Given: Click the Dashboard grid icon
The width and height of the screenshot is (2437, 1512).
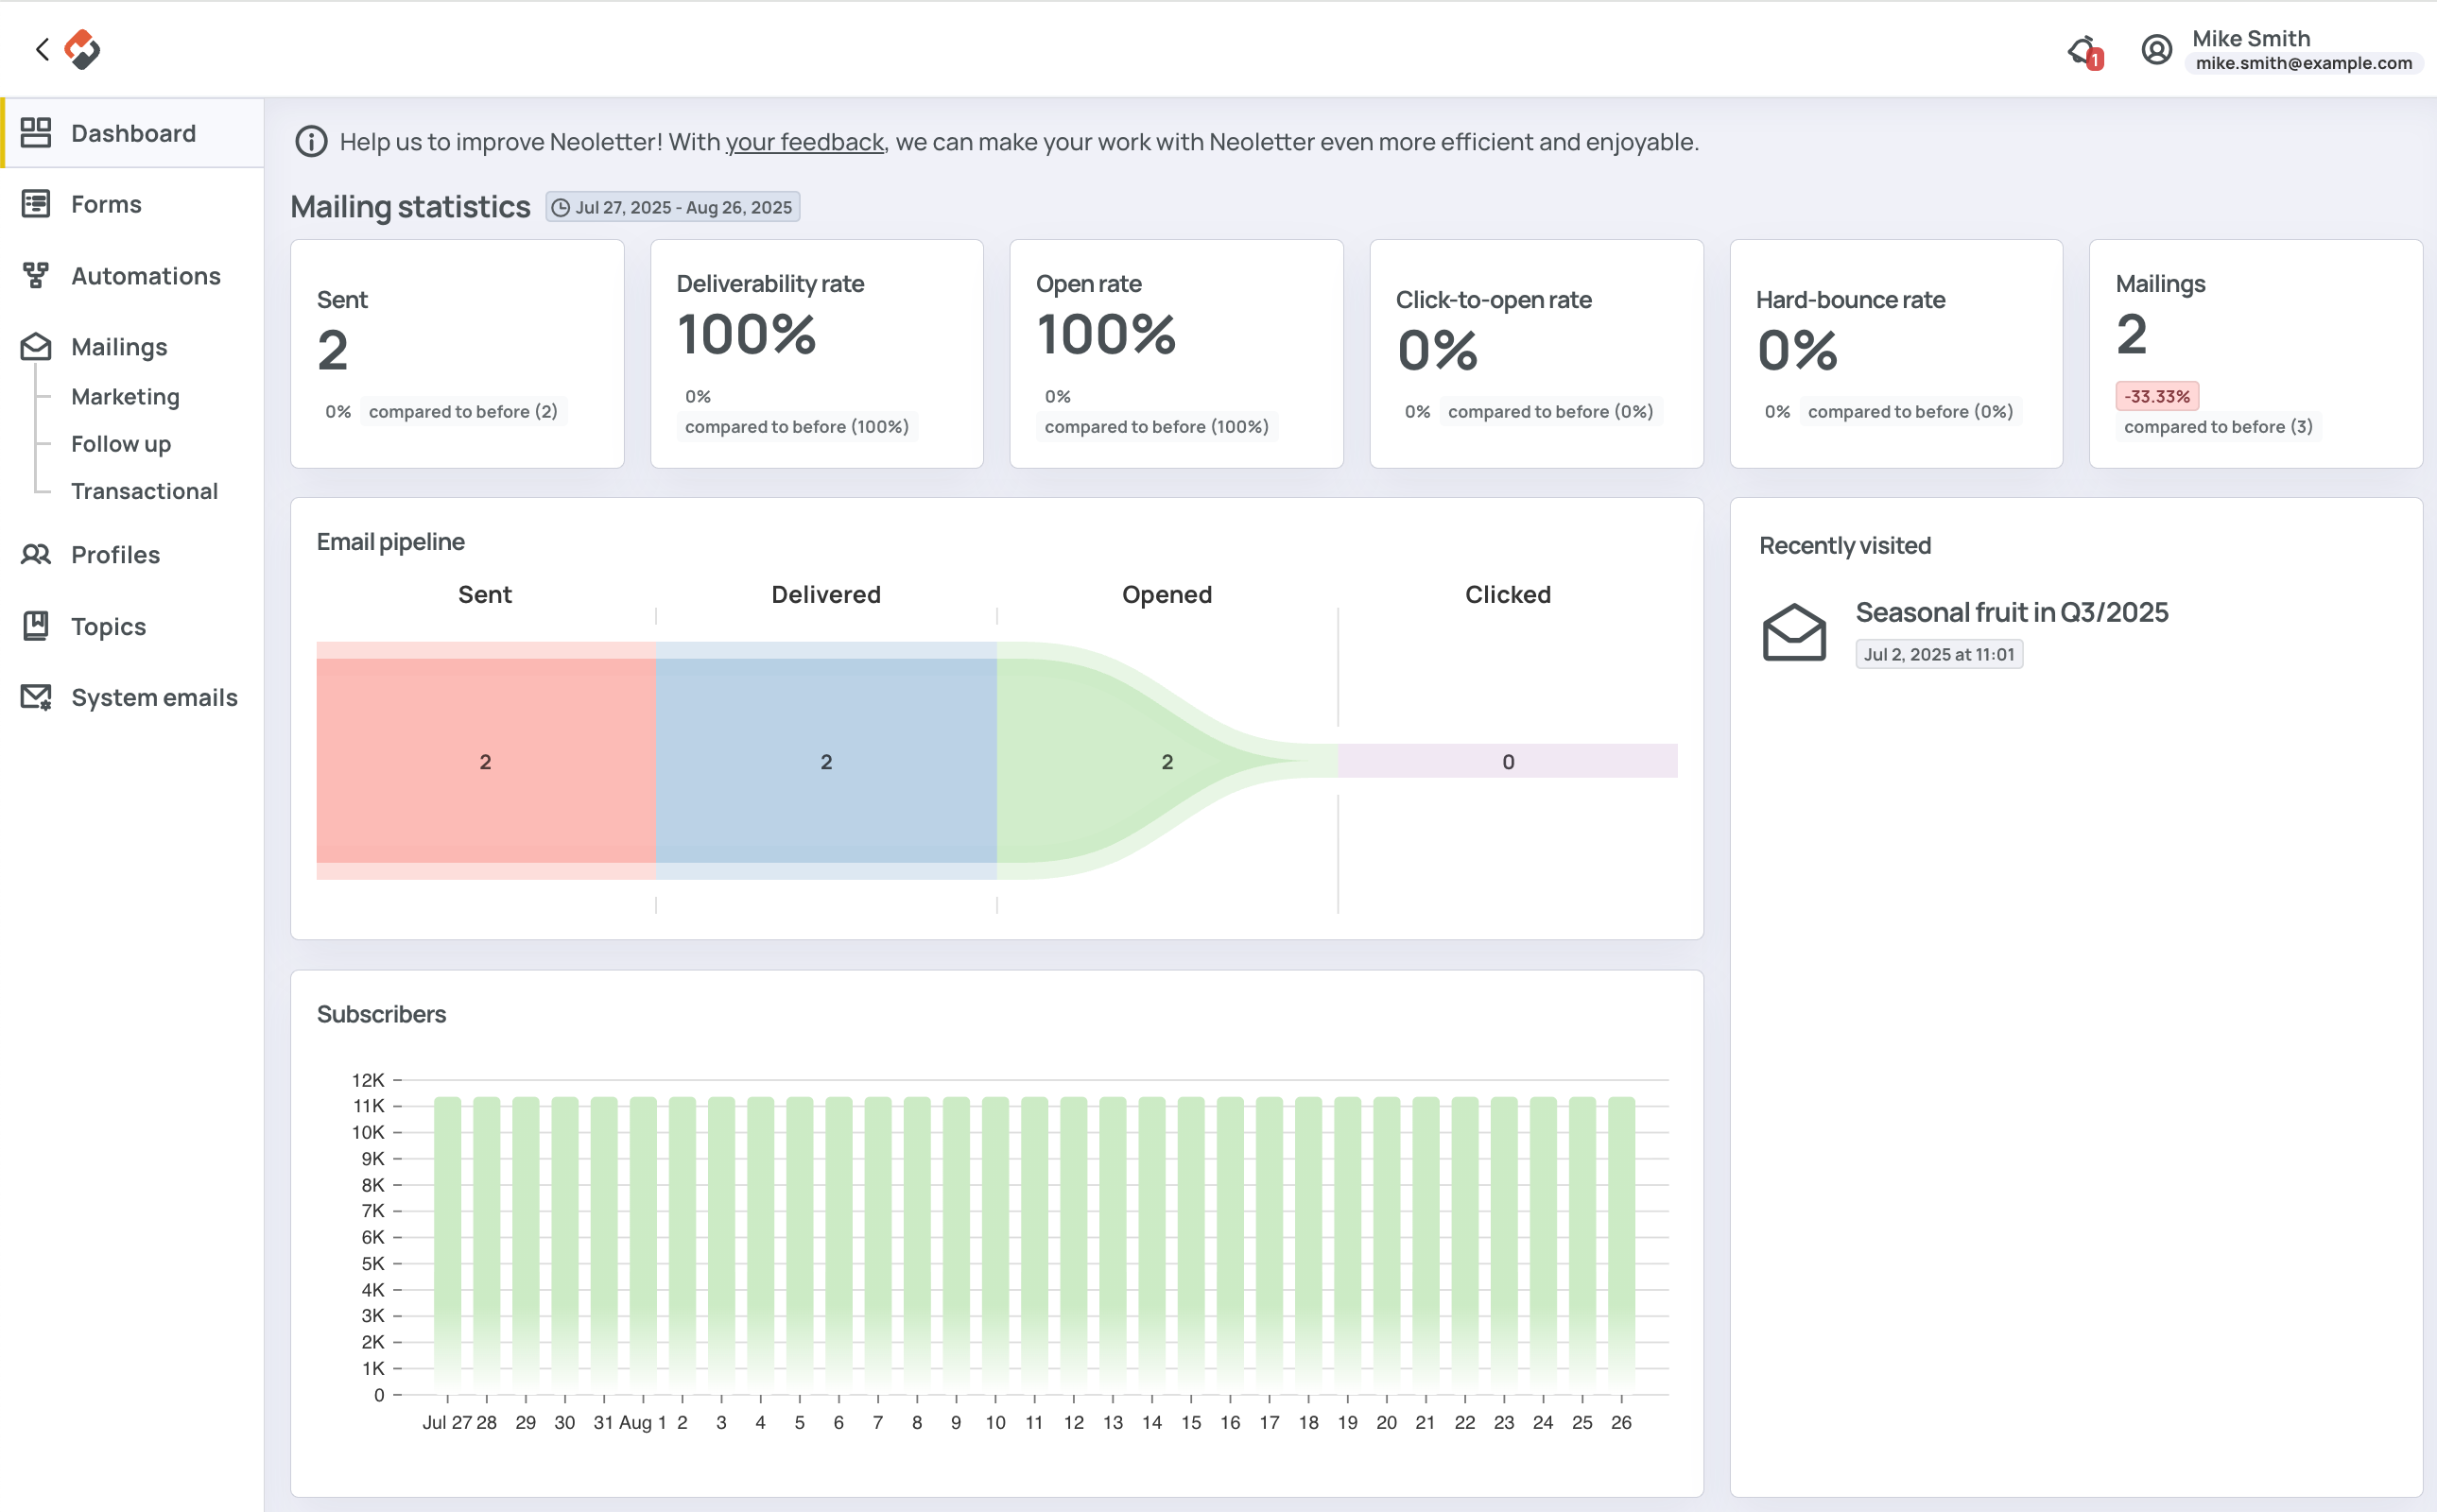Looking at the screenshot, I should click(x=36, y=133).
